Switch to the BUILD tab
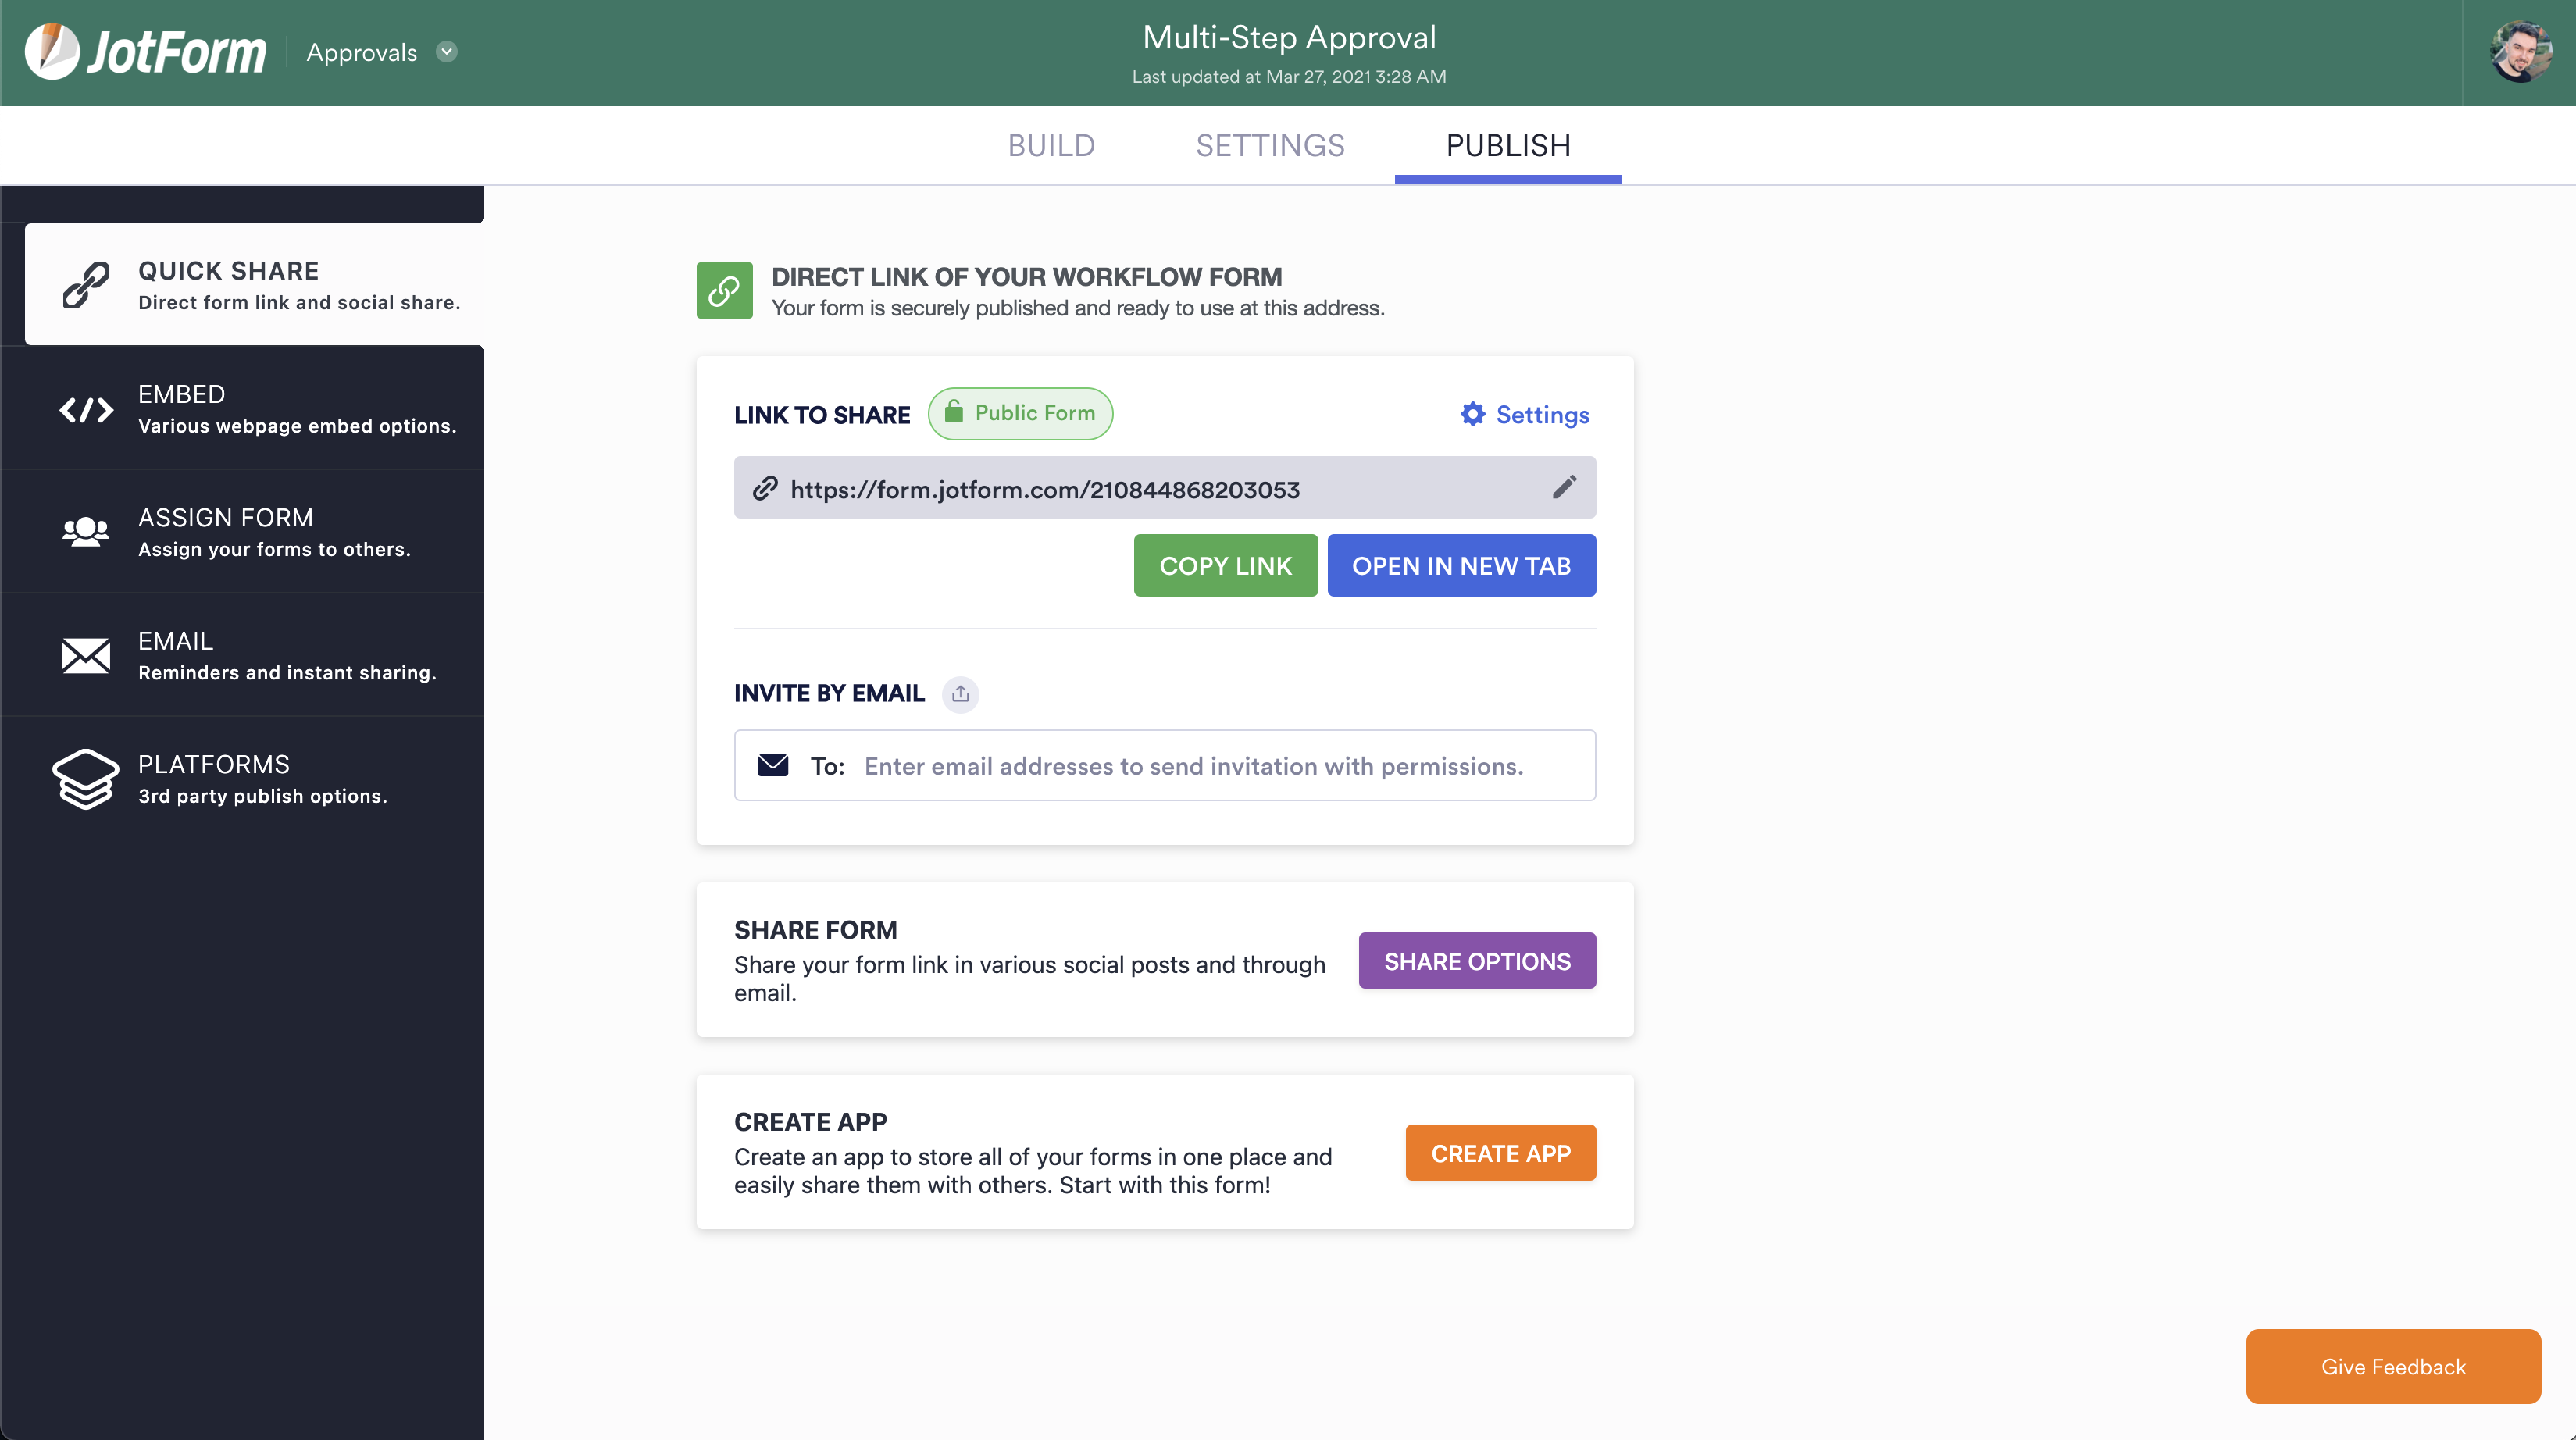 (x=1051, y=145)
